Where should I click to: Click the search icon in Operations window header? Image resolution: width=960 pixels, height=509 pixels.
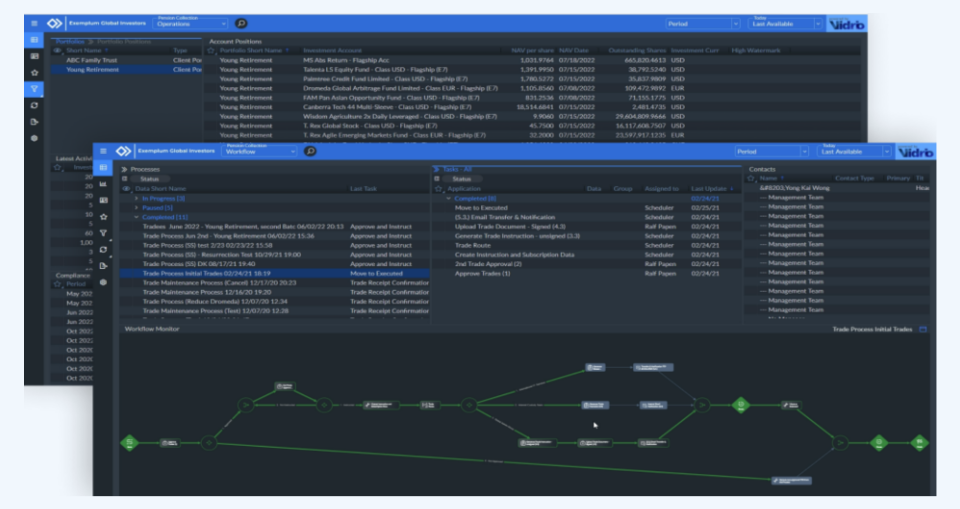click(x=241, y=23)
